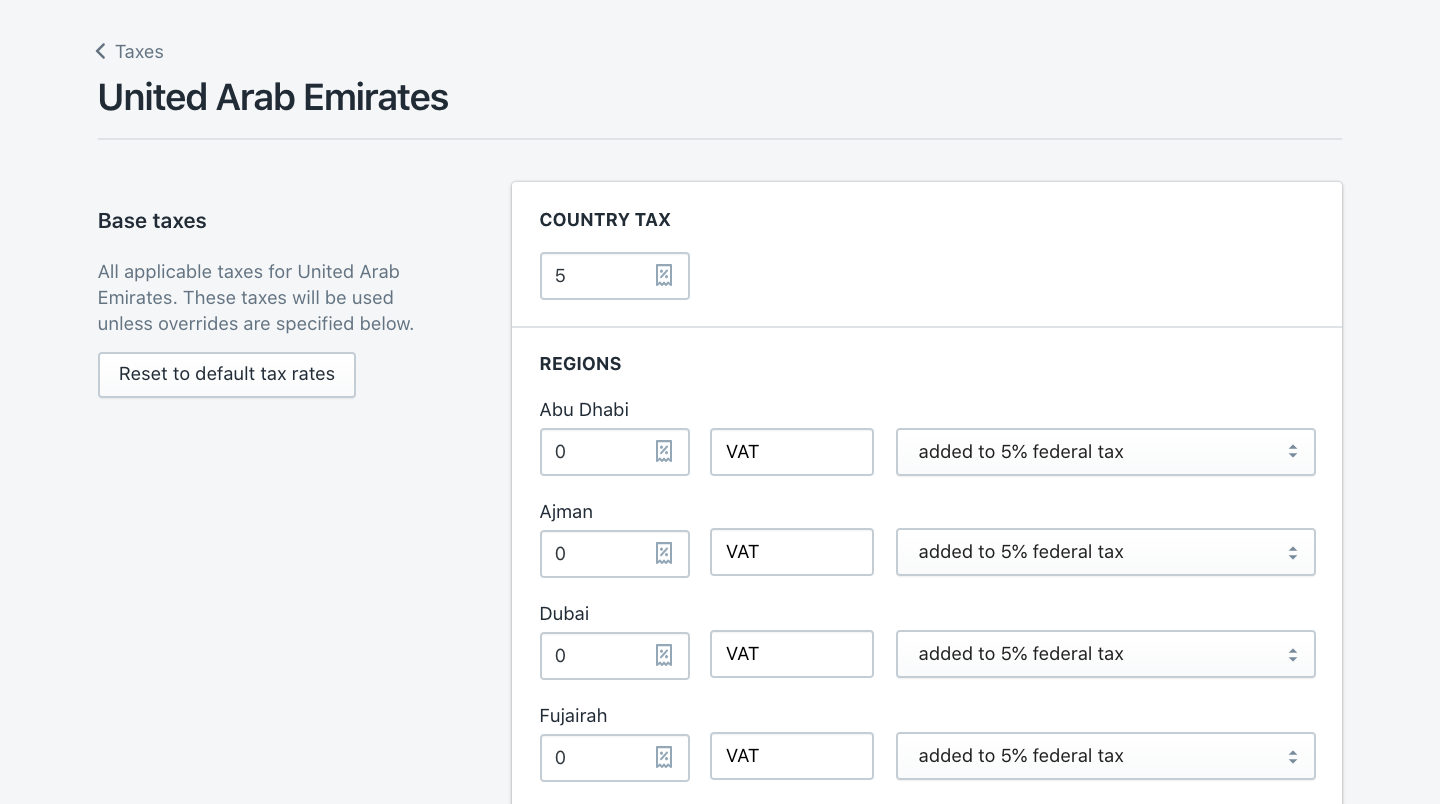Click Fujairah's VAT tax name field
Viewport: 1440px width, 804px height.
(791, 756)
